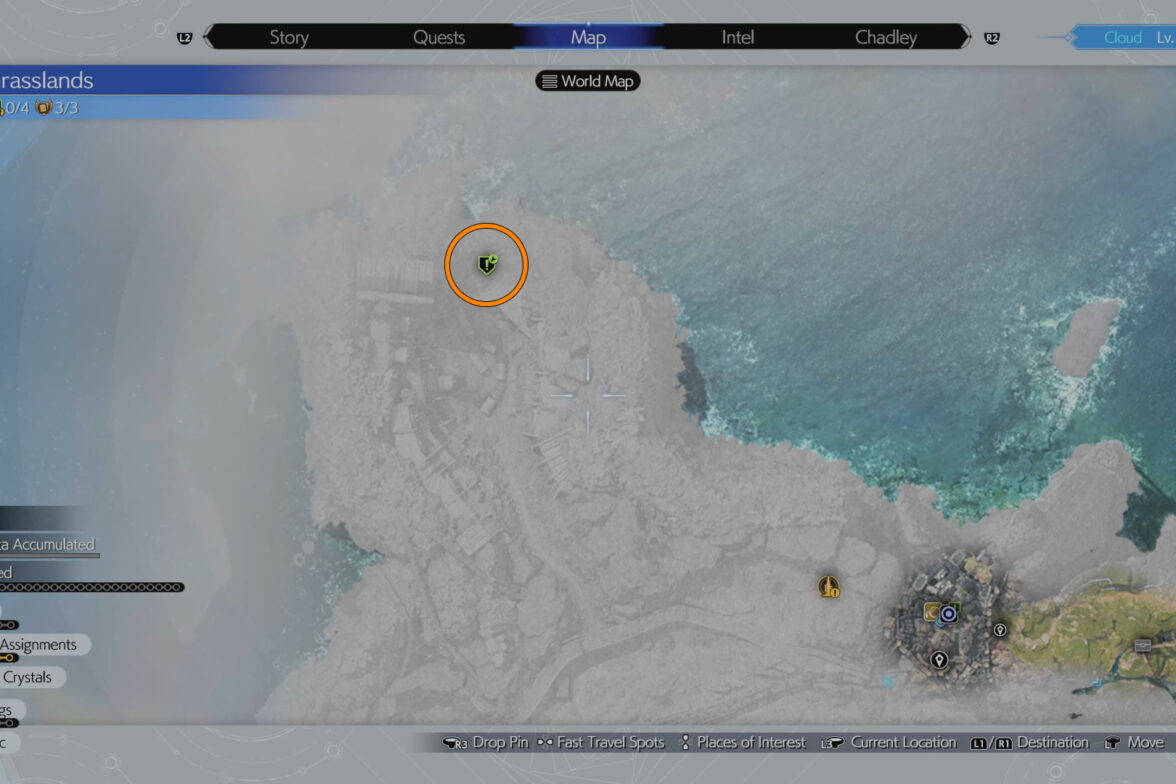Select the Cloud character panel
This screenshot has height=784, width=1176.
point(1124,38)
